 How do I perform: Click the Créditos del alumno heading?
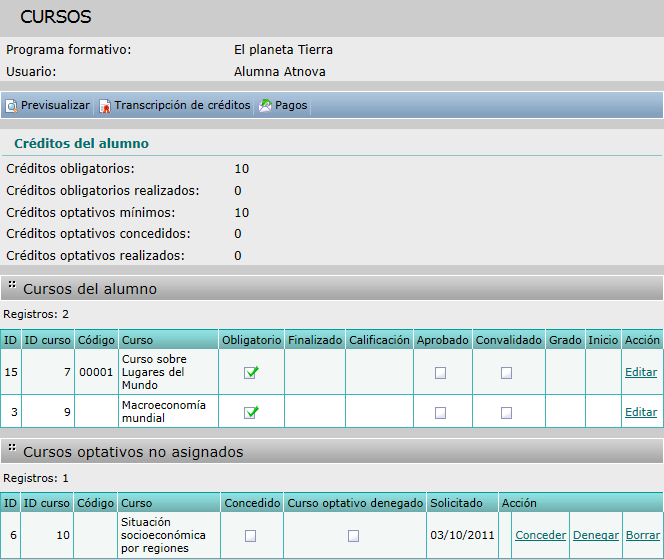click(x=82, y=144)
